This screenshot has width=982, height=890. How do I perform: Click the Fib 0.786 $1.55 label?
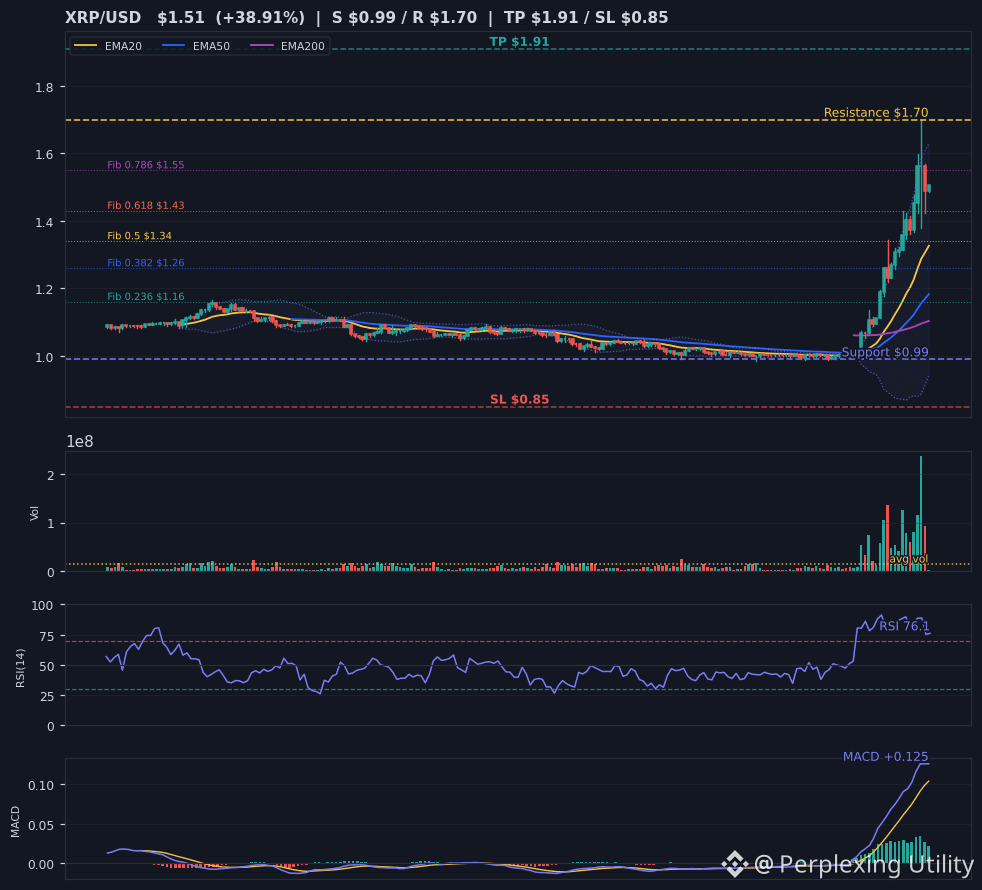coord(145,165)
